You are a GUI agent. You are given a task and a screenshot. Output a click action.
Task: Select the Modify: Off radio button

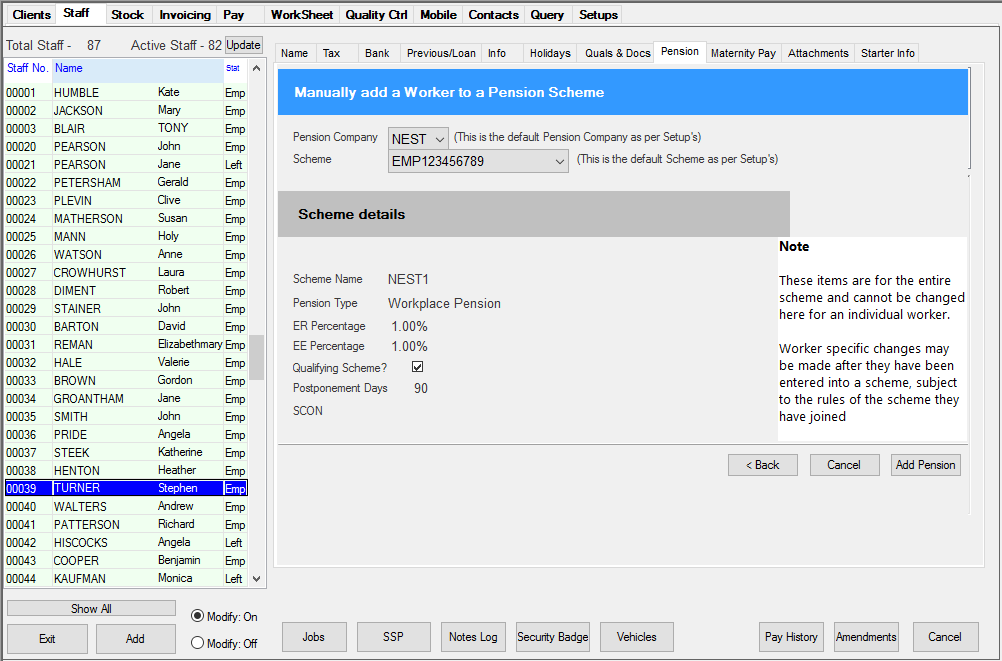coord(197,643)
